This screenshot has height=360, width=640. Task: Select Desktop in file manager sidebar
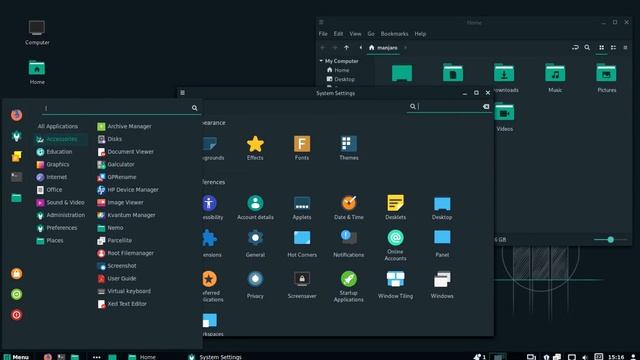[x=340, y=79]
